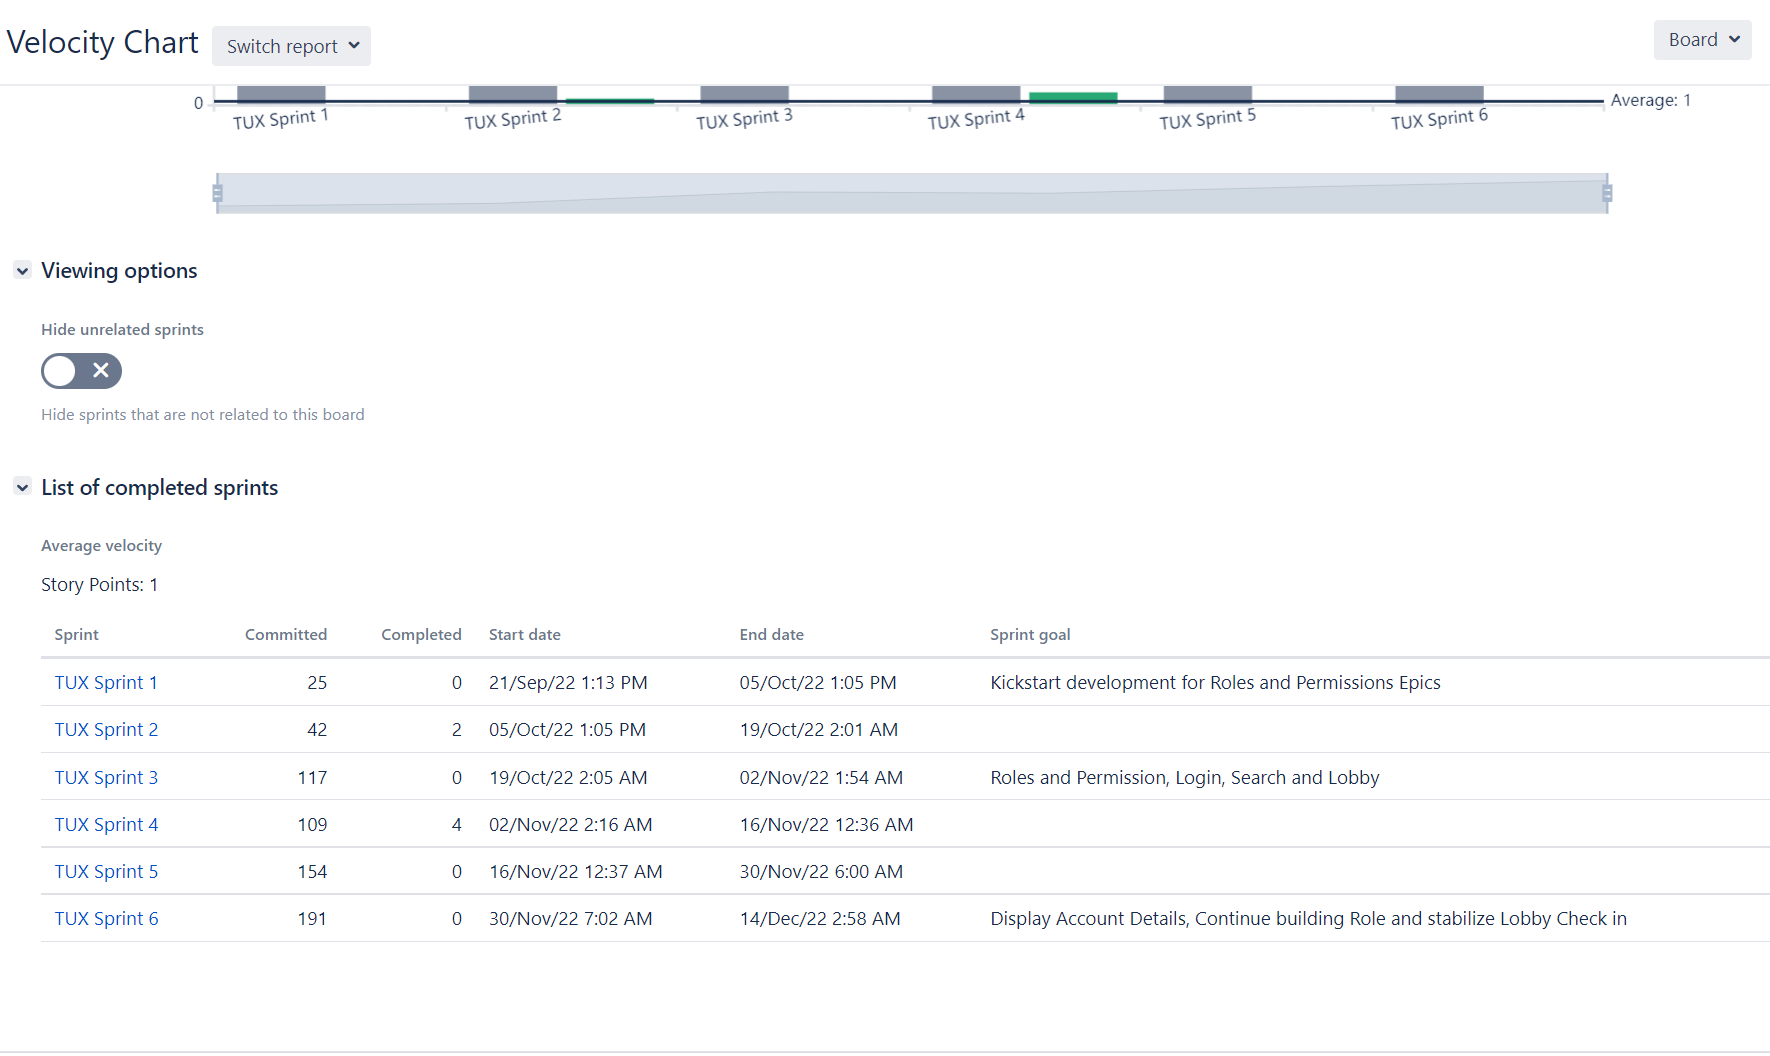Click the right handle of chart range slider
The height and width of the screenshot is (1056, 1770).
(1607, 193)
